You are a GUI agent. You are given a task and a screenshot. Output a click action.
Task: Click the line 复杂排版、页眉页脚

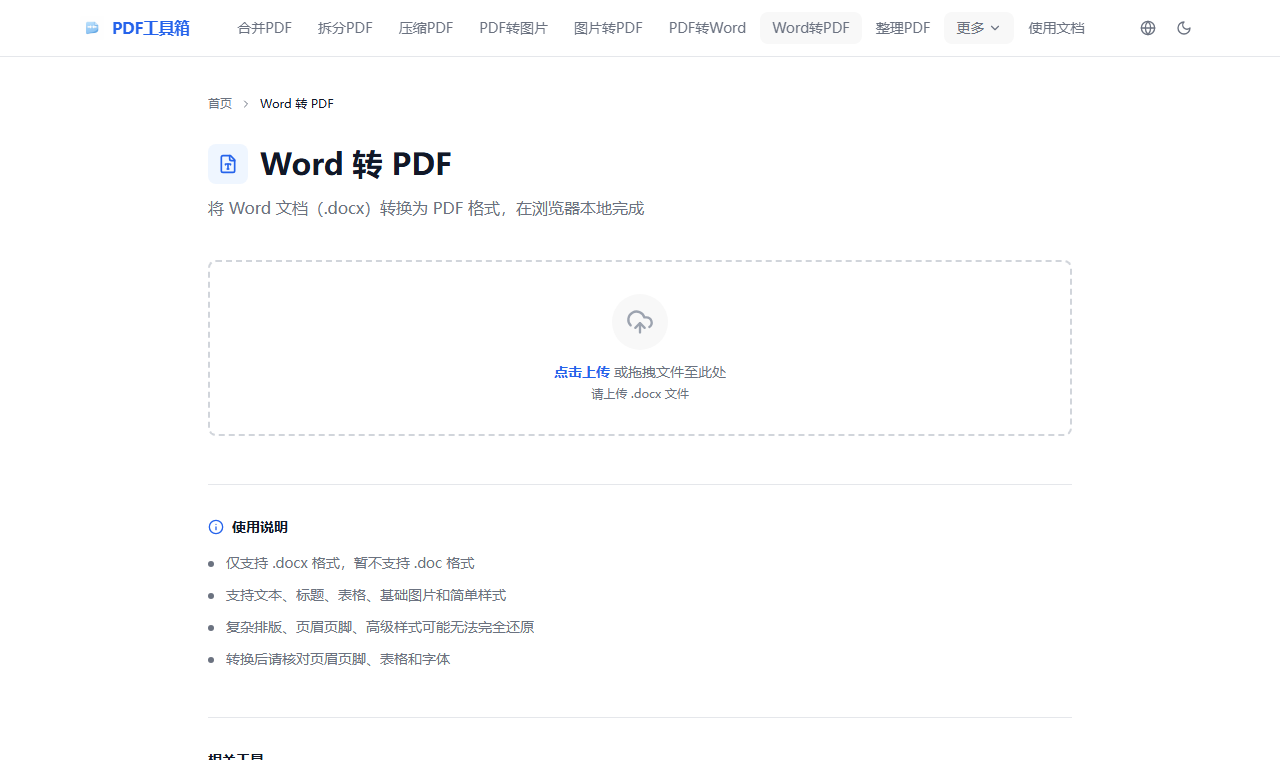coord(380,627)
